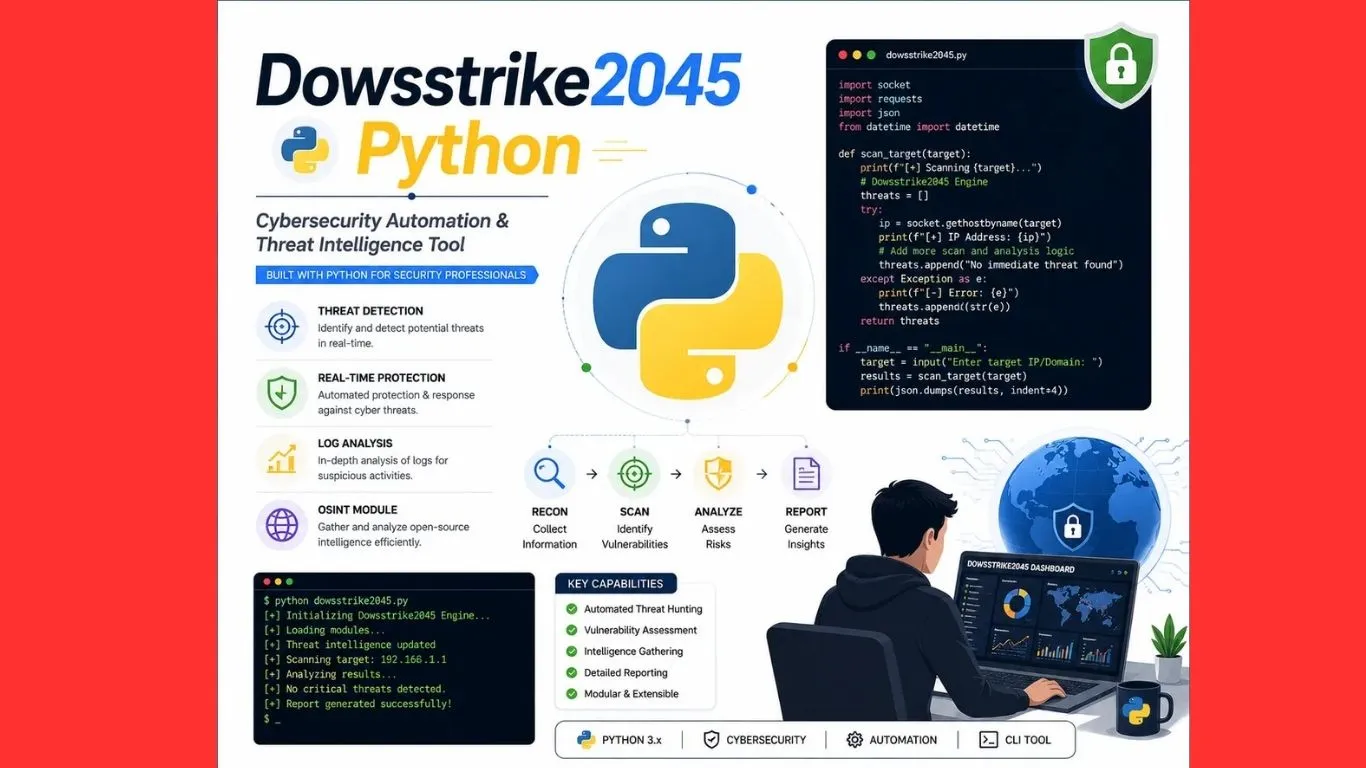Click the 'import requests' code line
1366x768 pixels.
click(880, 99)
